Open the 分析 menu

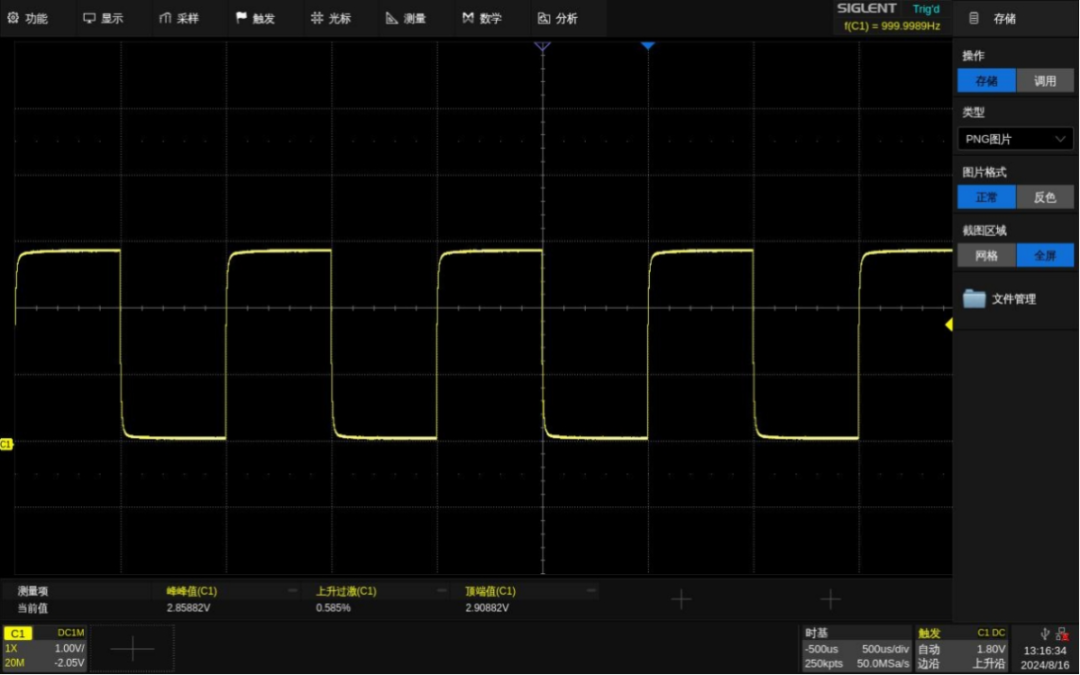[558, 19]
